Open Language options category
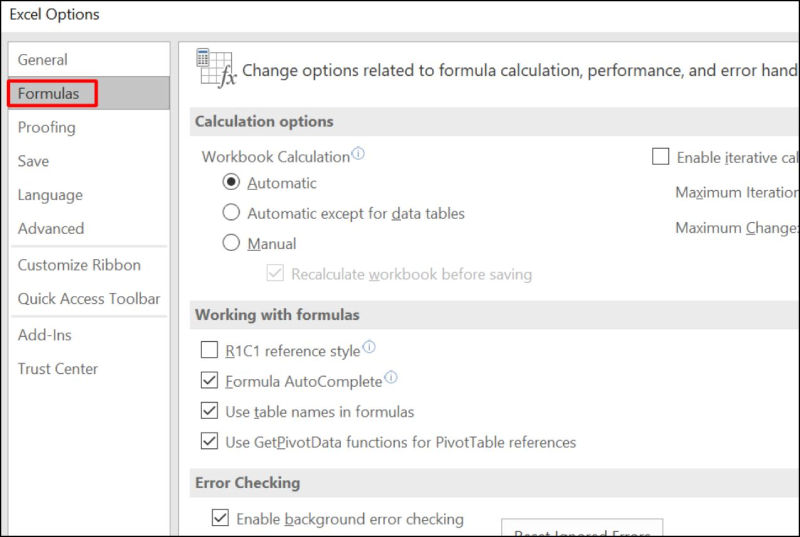The width and height of the screenshot is (800, 537). point(89,195)
